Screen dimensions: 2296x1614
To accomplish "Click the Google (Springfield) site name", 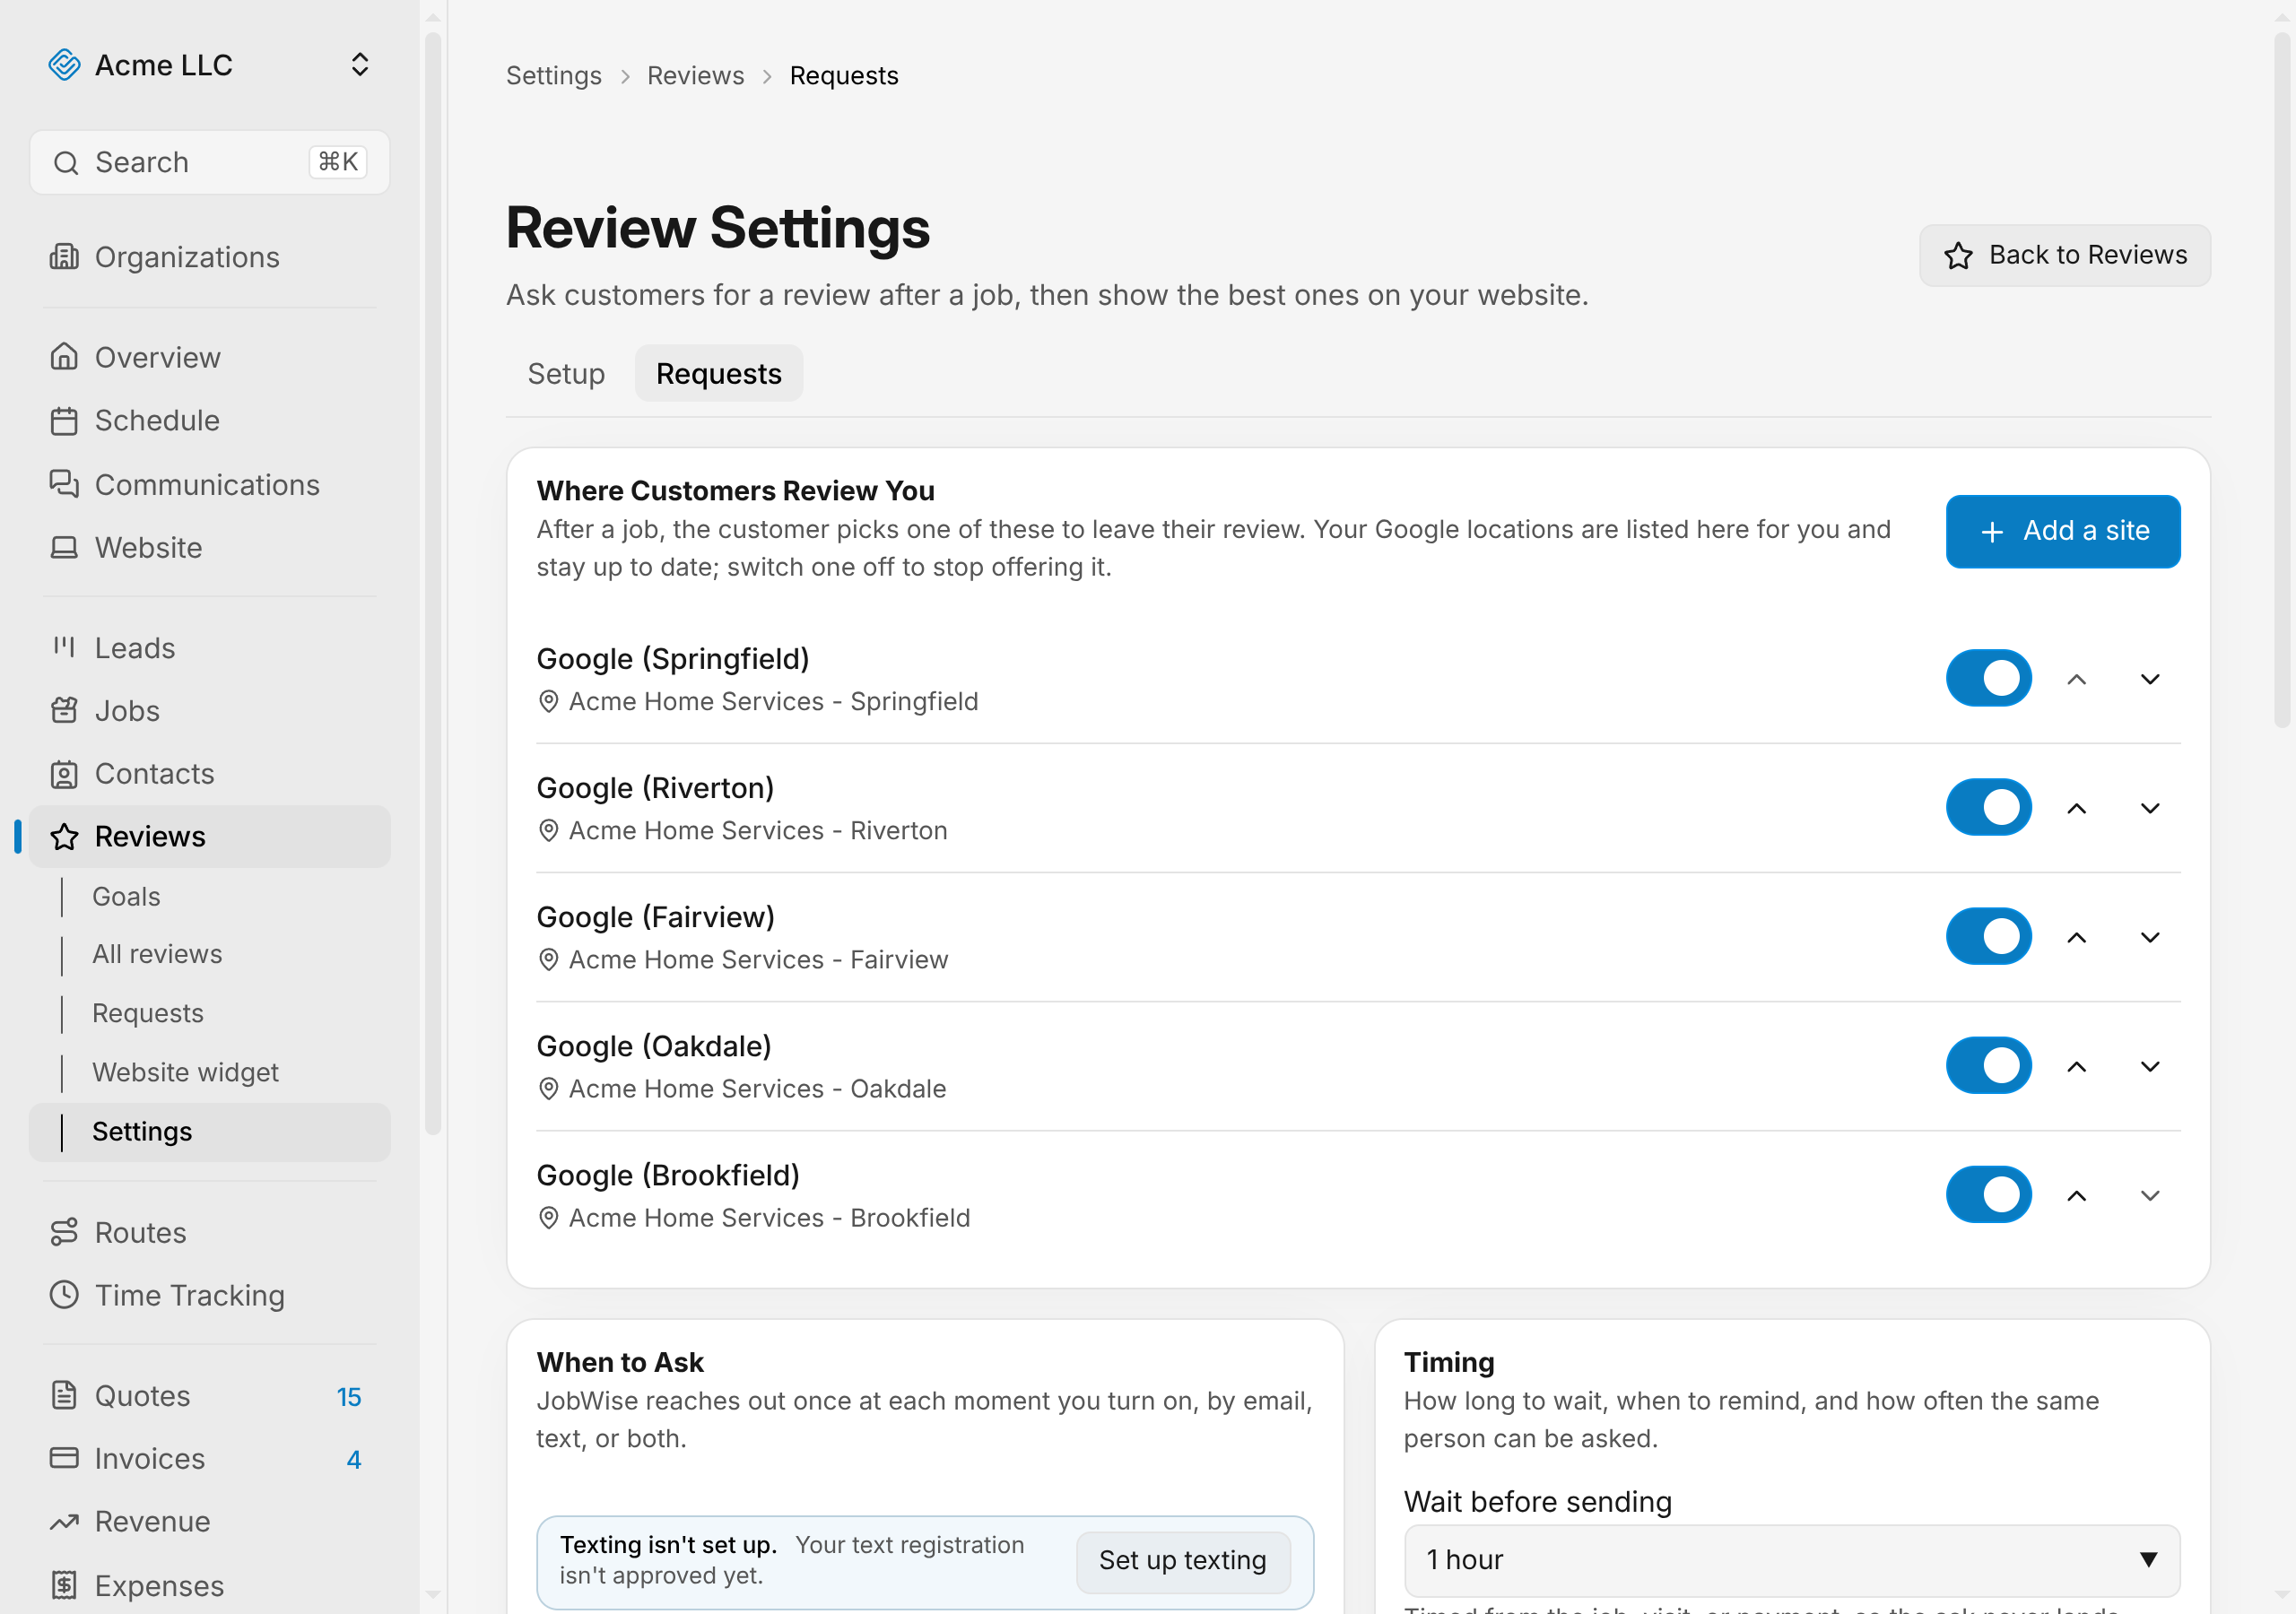I will 672,658.
